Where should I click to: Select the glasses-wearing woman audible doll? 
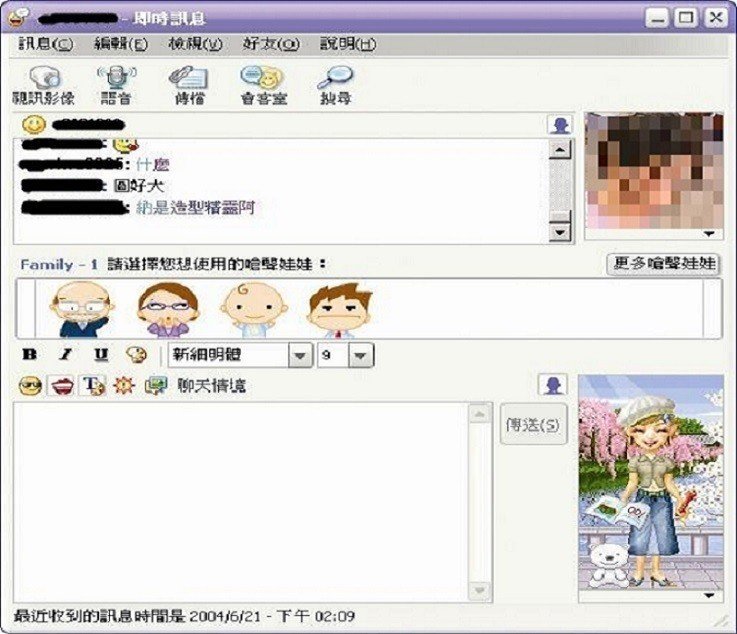(x=168, y=309)
